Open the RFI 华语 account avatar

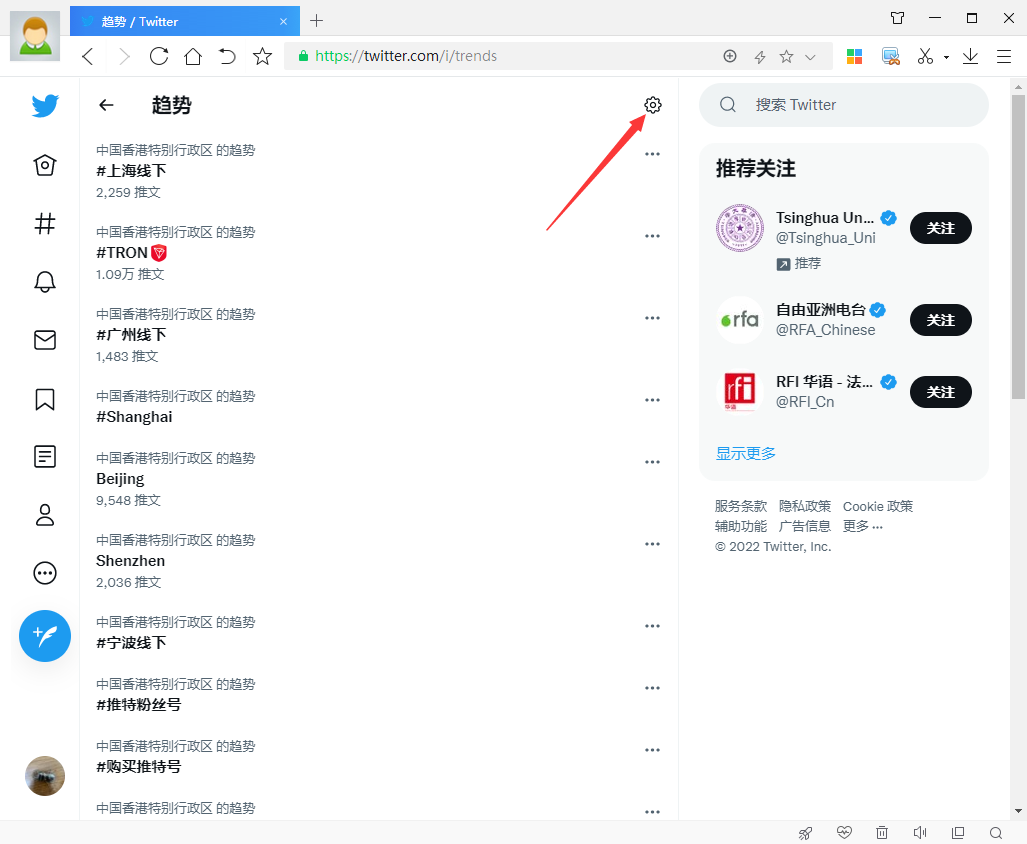pos(739,392)
